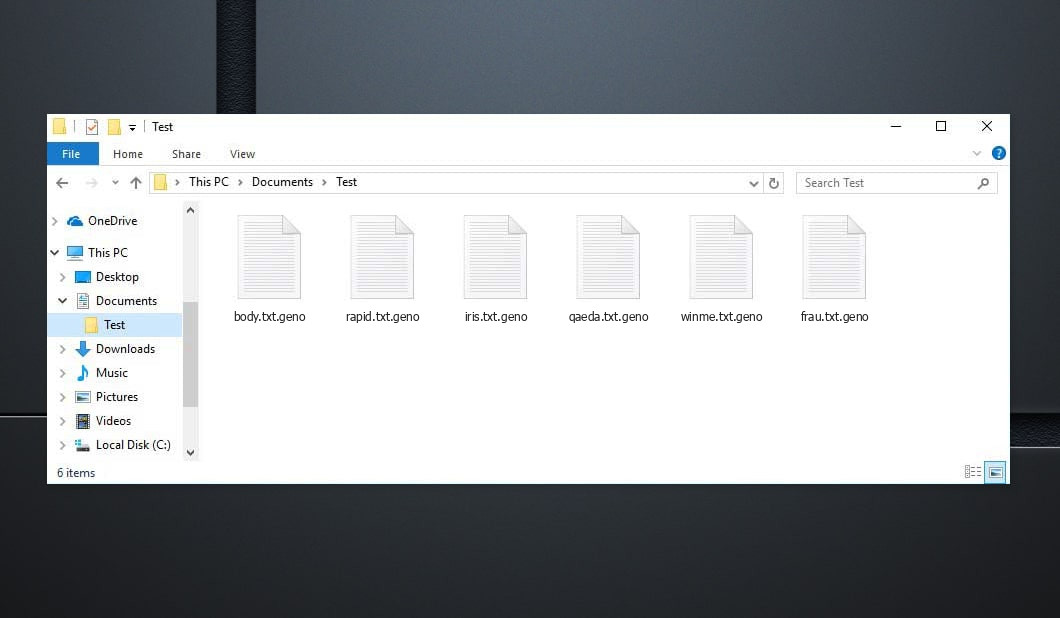Click the navigation pane scrollbar thumb

click(x=191, y=354)
